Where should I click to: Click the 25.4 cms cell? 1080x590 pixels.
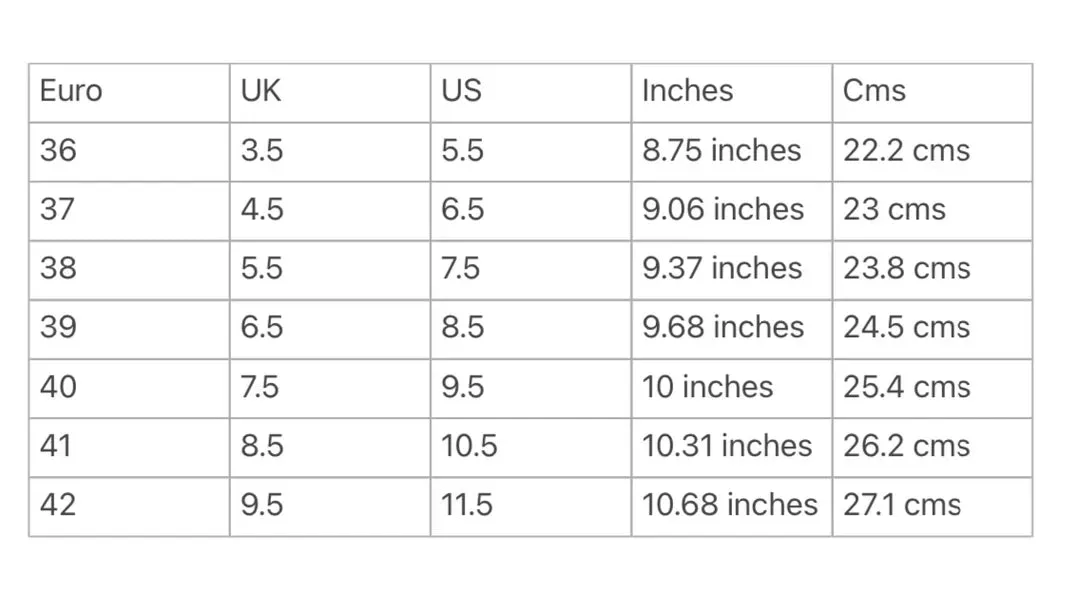[933, 388]
